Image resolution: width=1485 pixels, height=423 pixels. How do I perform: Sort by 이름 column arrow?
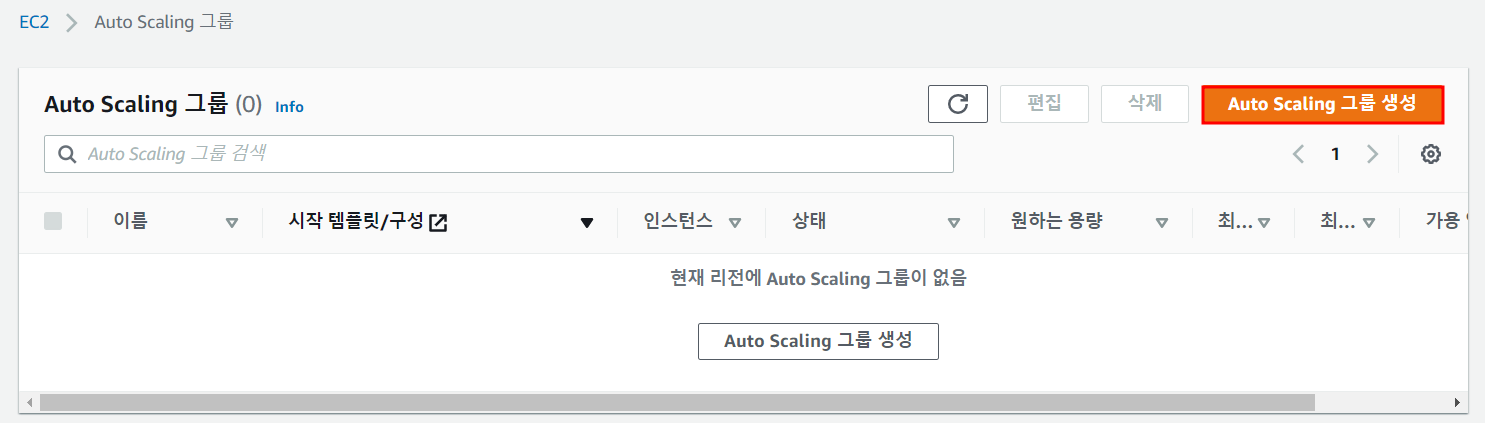232,223
